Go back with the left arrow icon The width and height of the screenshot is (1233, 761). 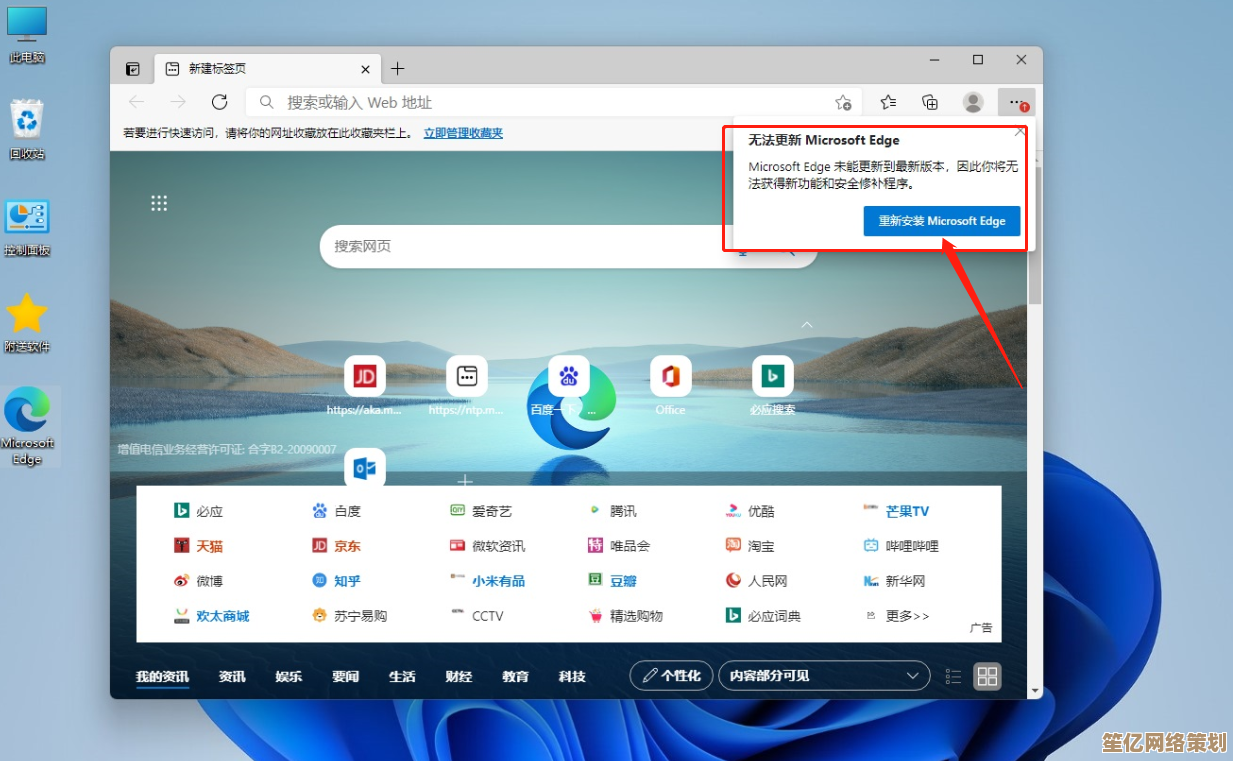coord(137,102)
